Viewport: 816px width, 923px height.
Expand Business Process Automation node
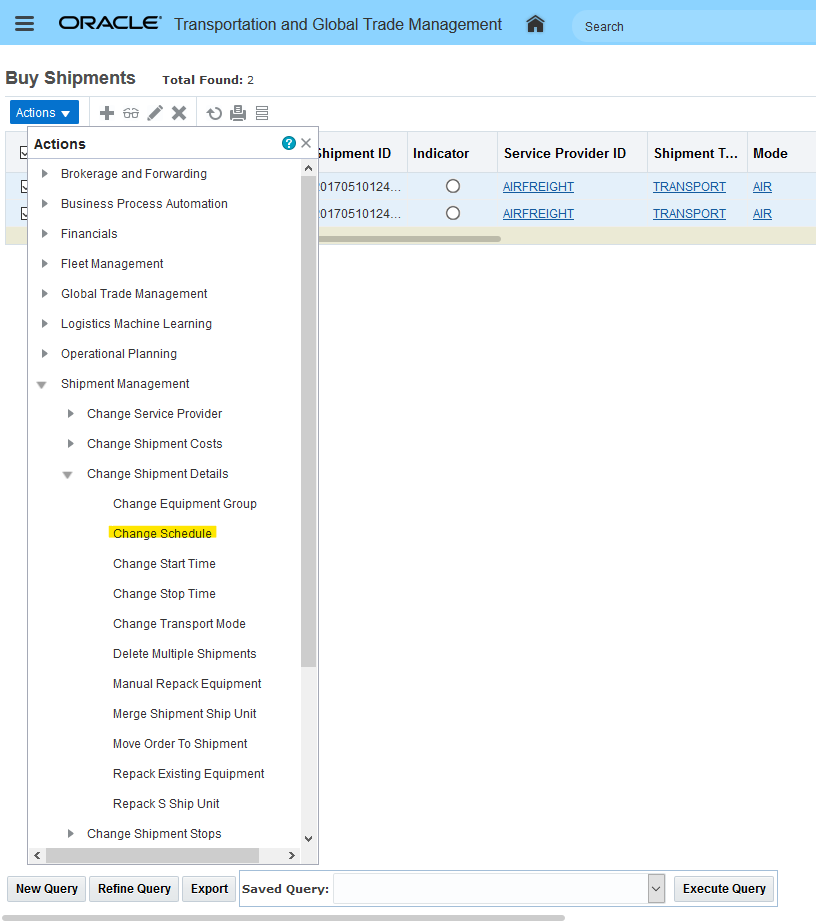[44, 204]
